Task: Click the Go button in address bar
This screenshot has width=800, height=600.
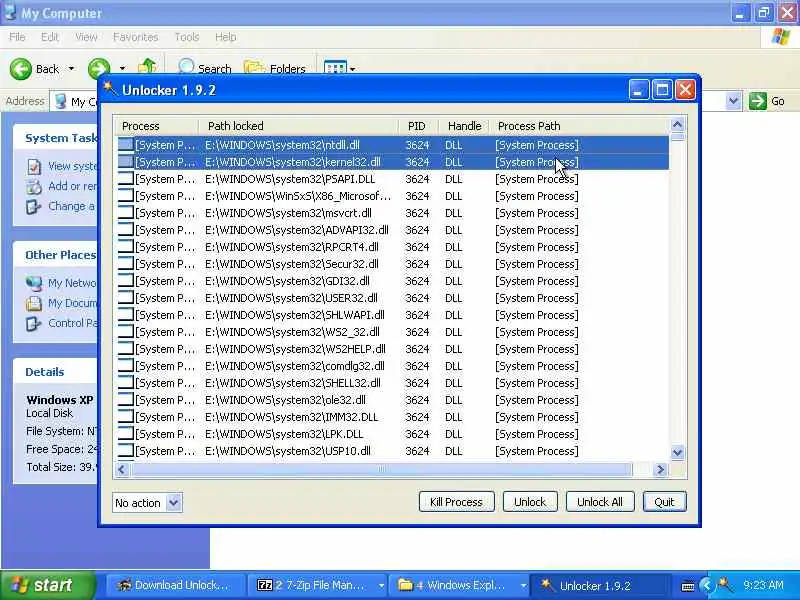Action: (x=767, y=101)
